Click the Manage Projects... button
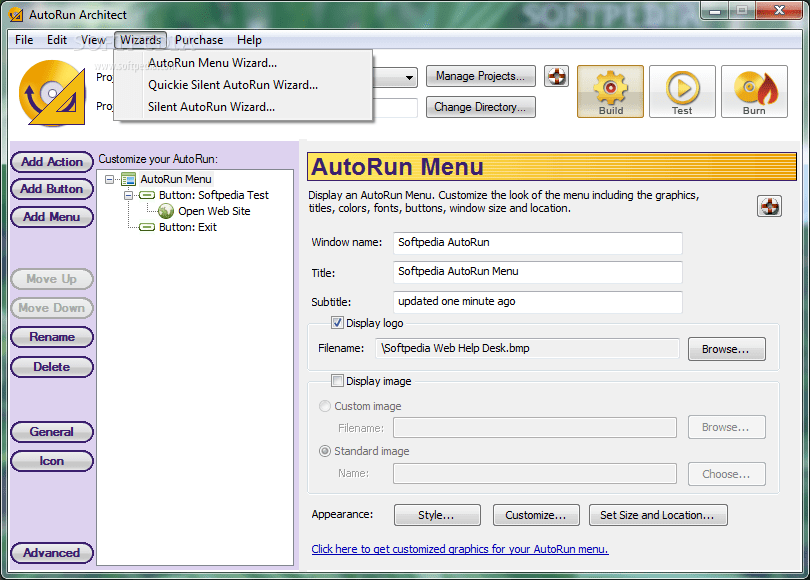 coord(480,76)
